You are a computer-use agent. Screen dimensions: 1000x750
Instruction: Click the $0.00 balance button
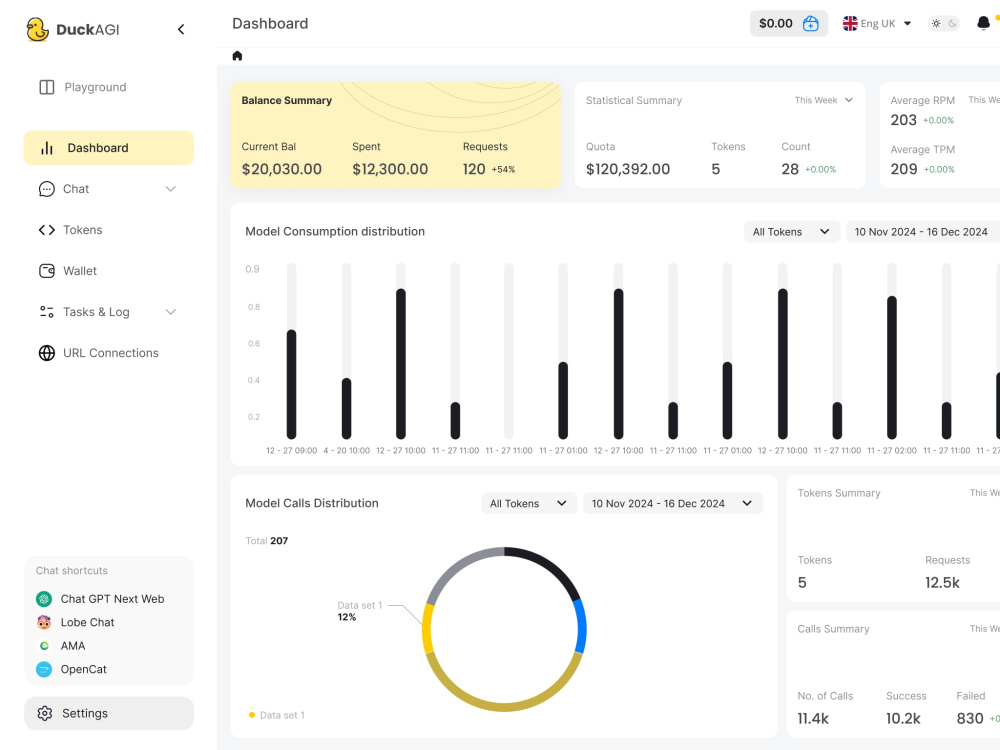789,24
